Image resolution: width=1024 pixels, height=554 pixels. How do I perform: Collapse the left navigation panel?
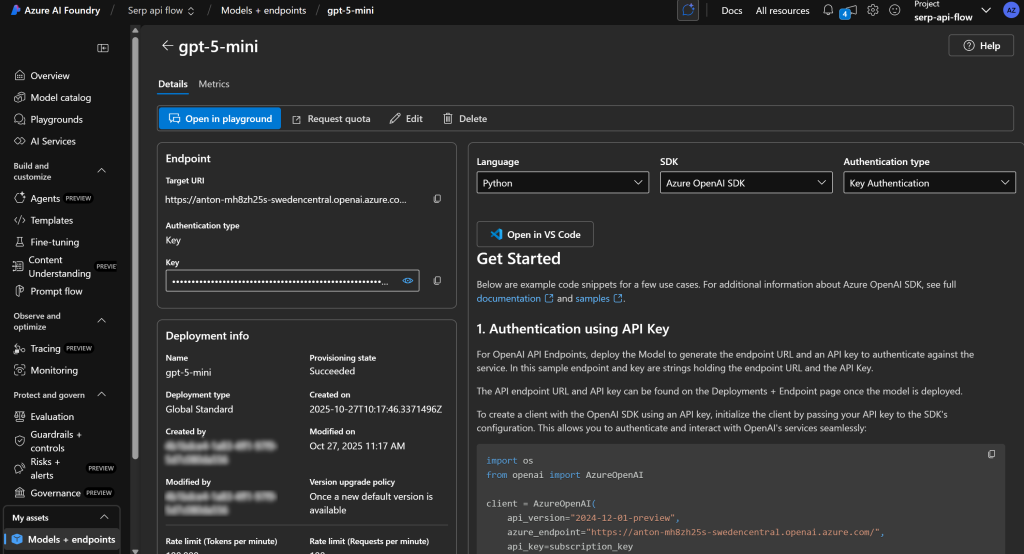(x=103, y=48)
